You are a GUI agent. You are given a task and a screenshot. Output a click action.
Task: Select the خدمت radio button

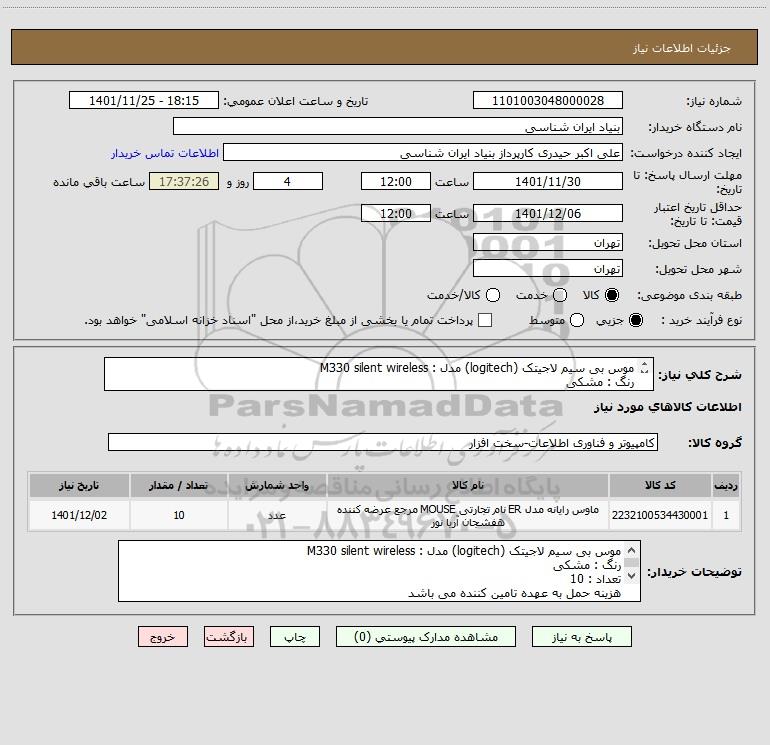pos(560,295)
